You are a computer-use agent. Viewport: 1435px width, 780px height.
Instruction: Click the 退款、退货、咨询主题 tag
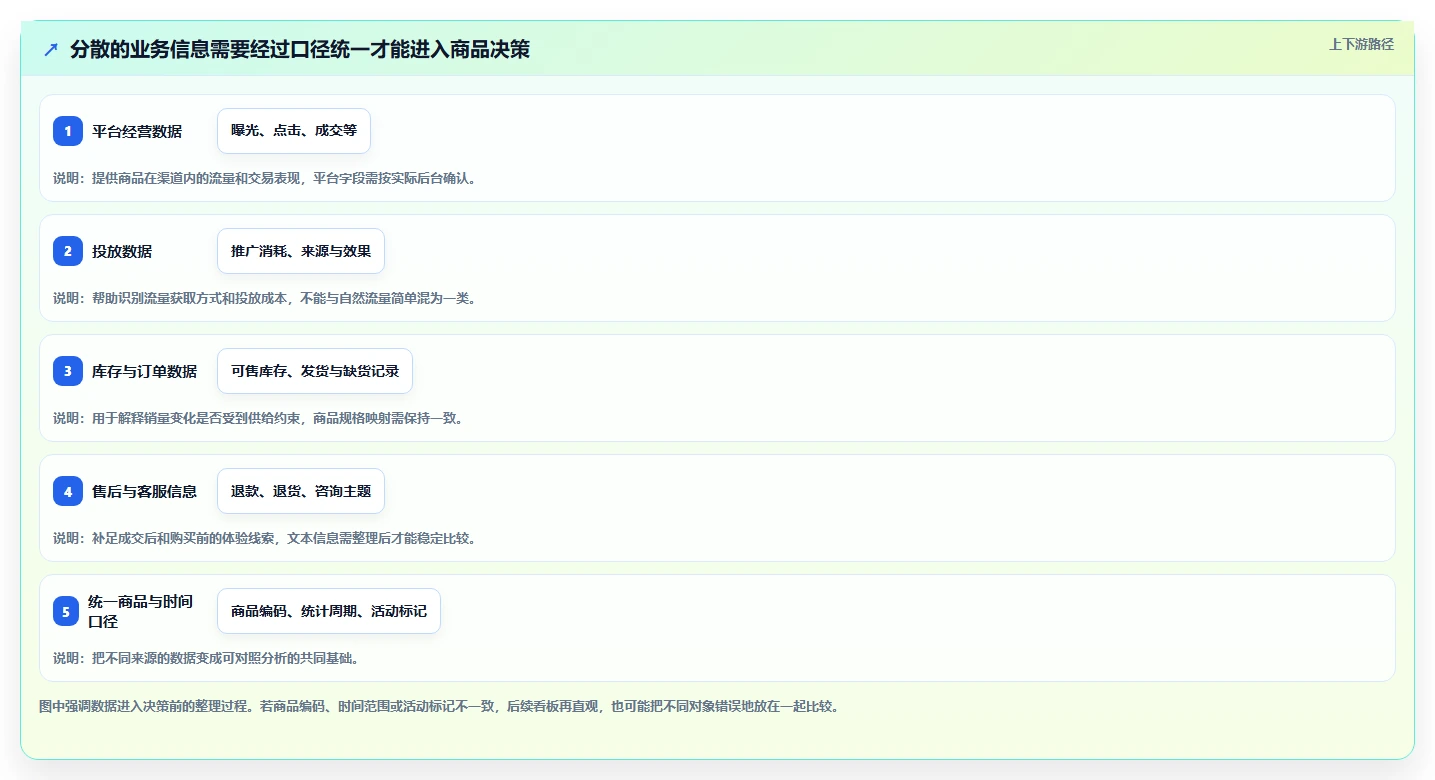pos(301,491)
